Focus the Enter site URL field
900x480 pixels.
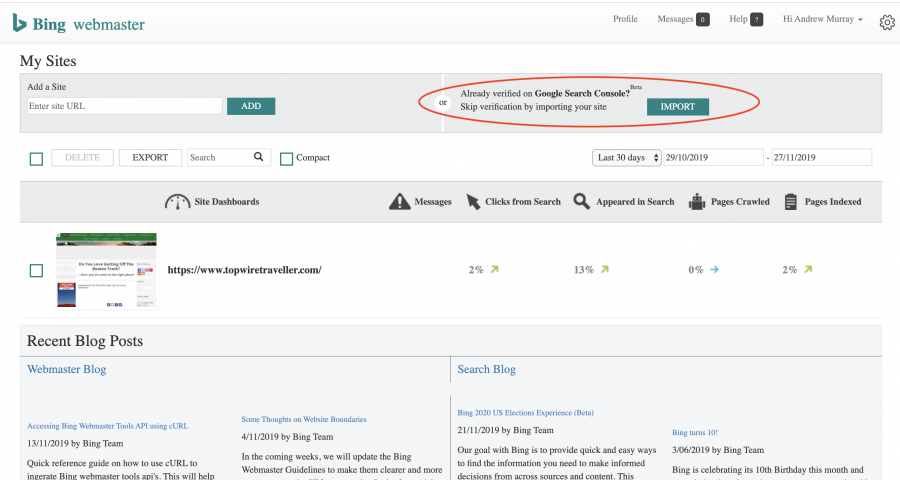[125, 106]
